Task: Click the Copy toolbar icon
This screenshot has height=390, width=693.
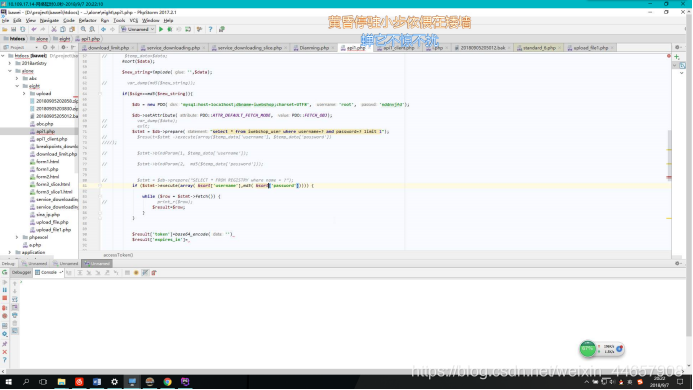Action: (63, 29)
